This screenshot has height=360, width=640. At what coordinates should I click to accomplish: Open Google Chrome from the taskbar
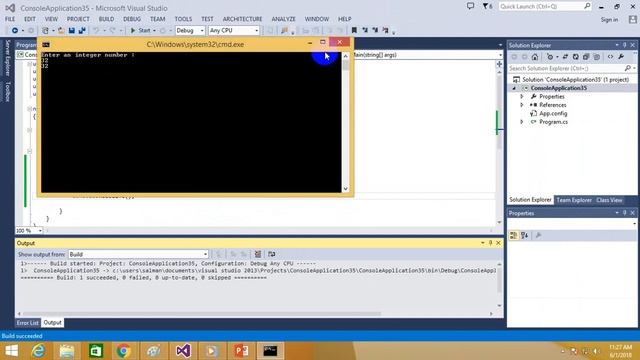123,351
